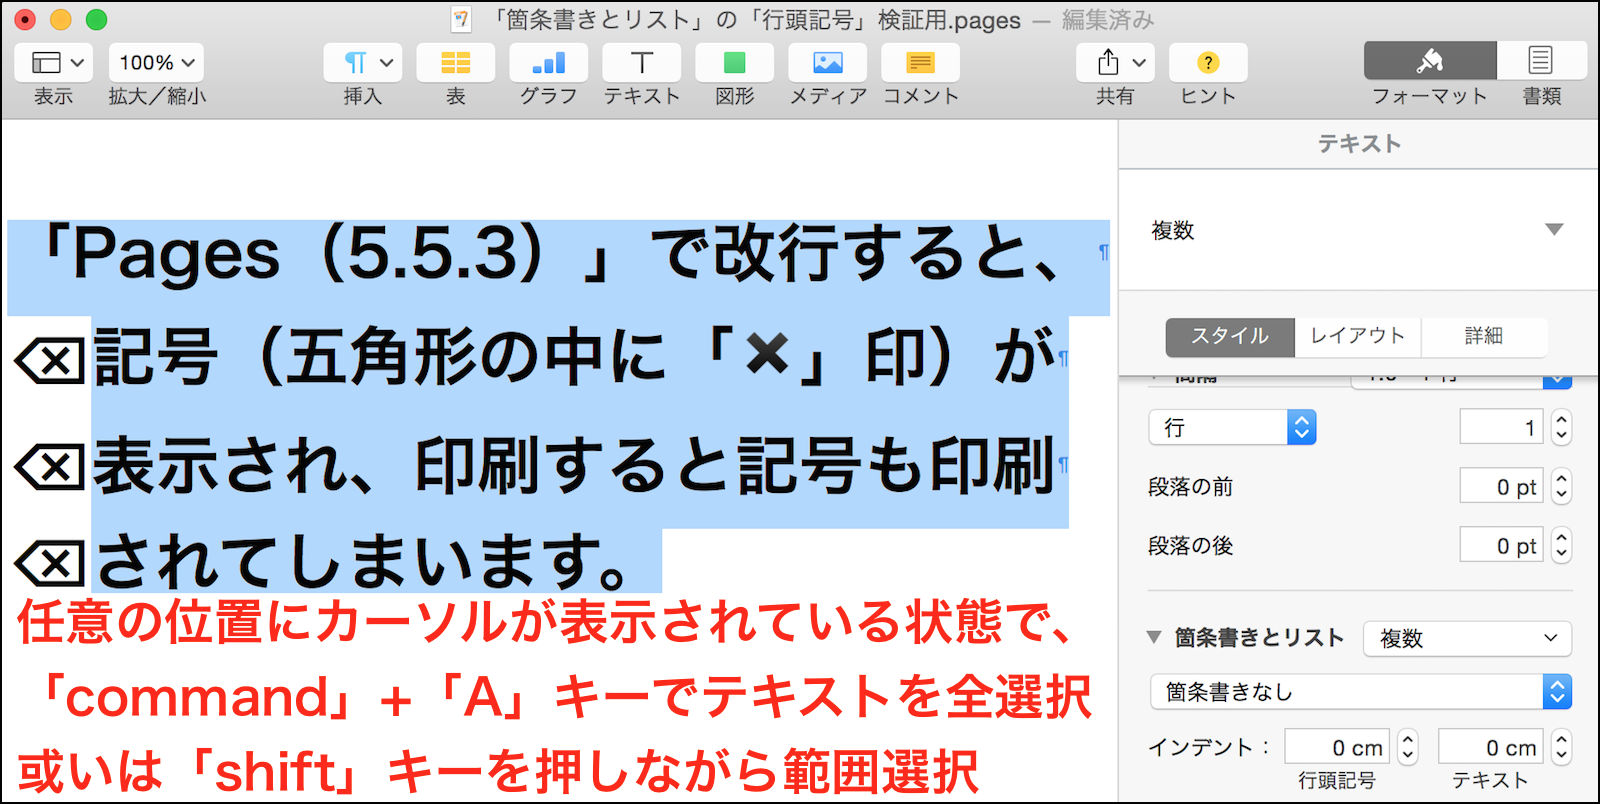Click the 段落の前 value field
Image resolution: width=1600 pixels, height=804 pixels.
[1501, 487]
